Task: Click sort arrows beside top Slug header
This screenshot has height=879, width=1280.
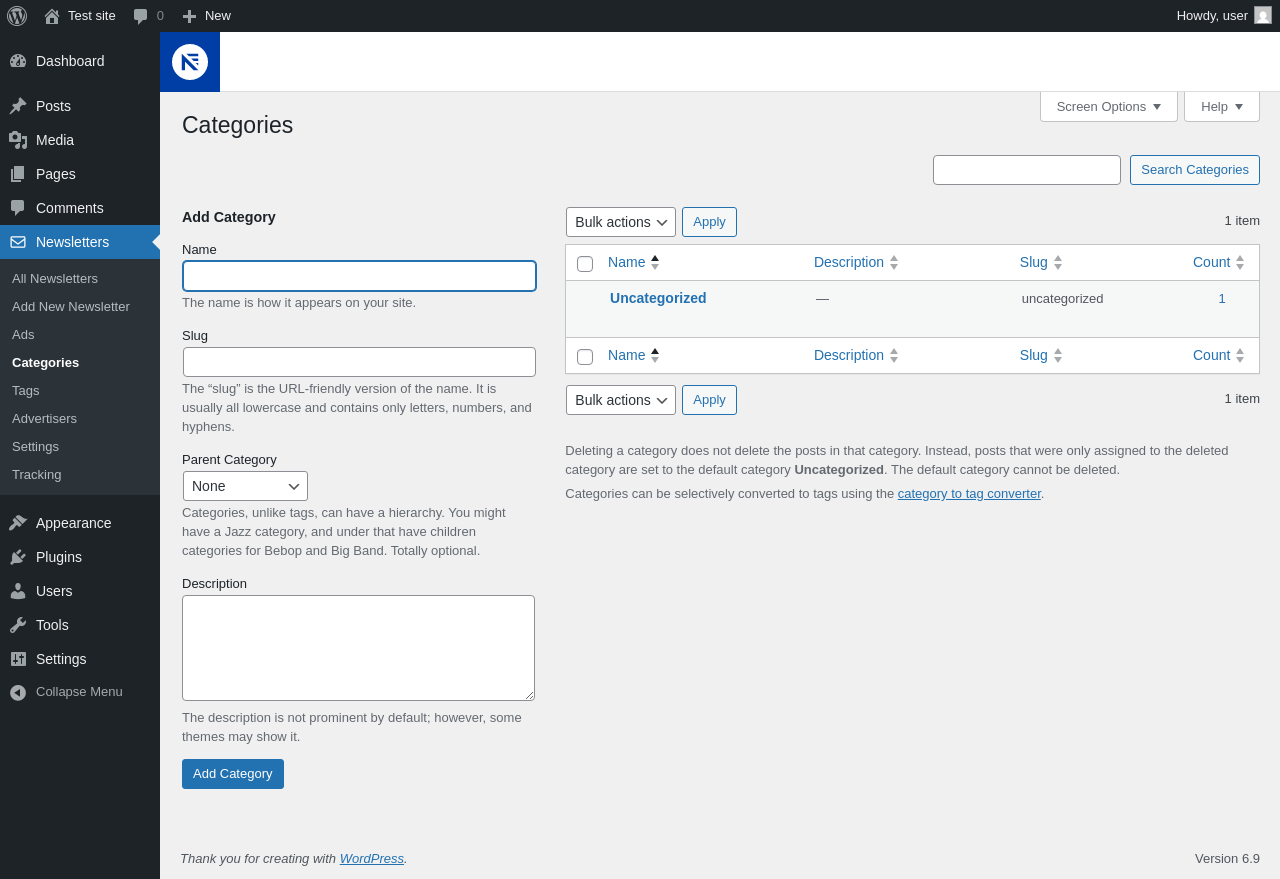Action: click(x=1058, y=262)
